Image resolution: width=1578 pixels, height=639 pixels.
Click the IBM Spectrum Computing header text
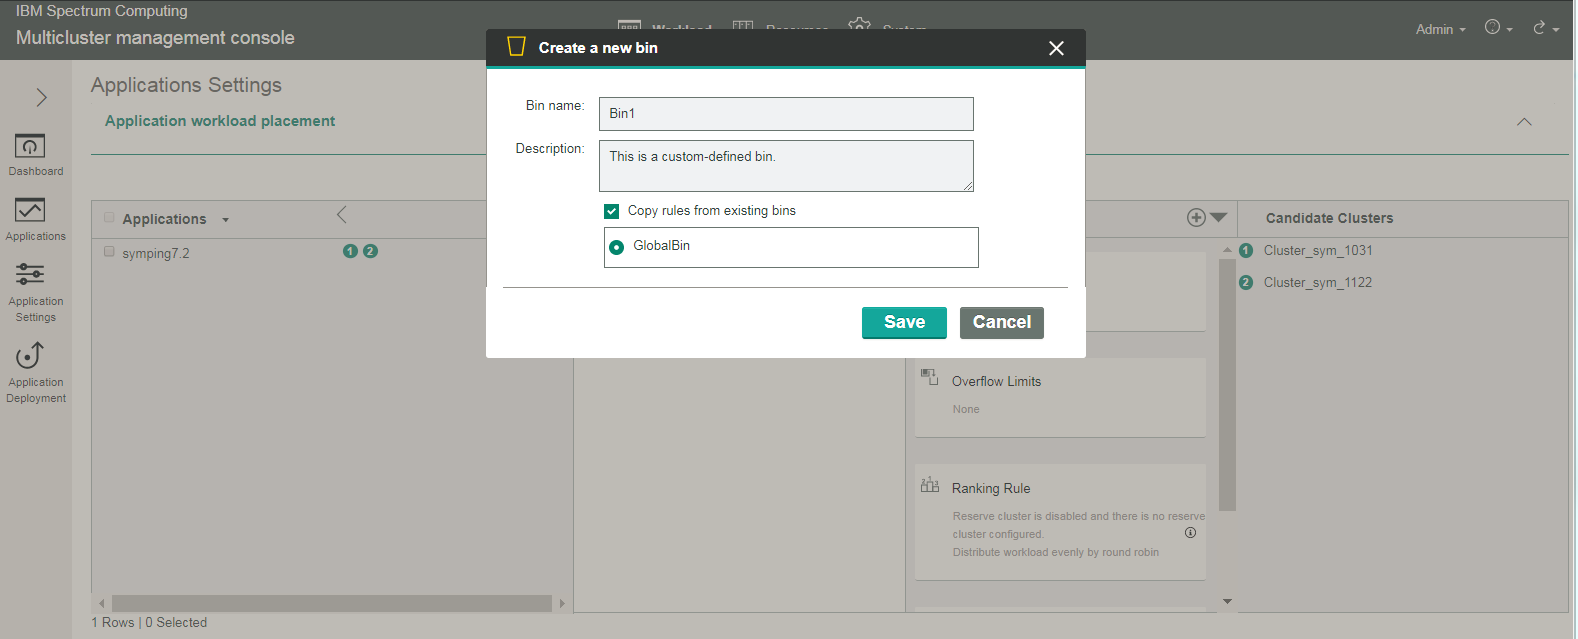point(102,11)
